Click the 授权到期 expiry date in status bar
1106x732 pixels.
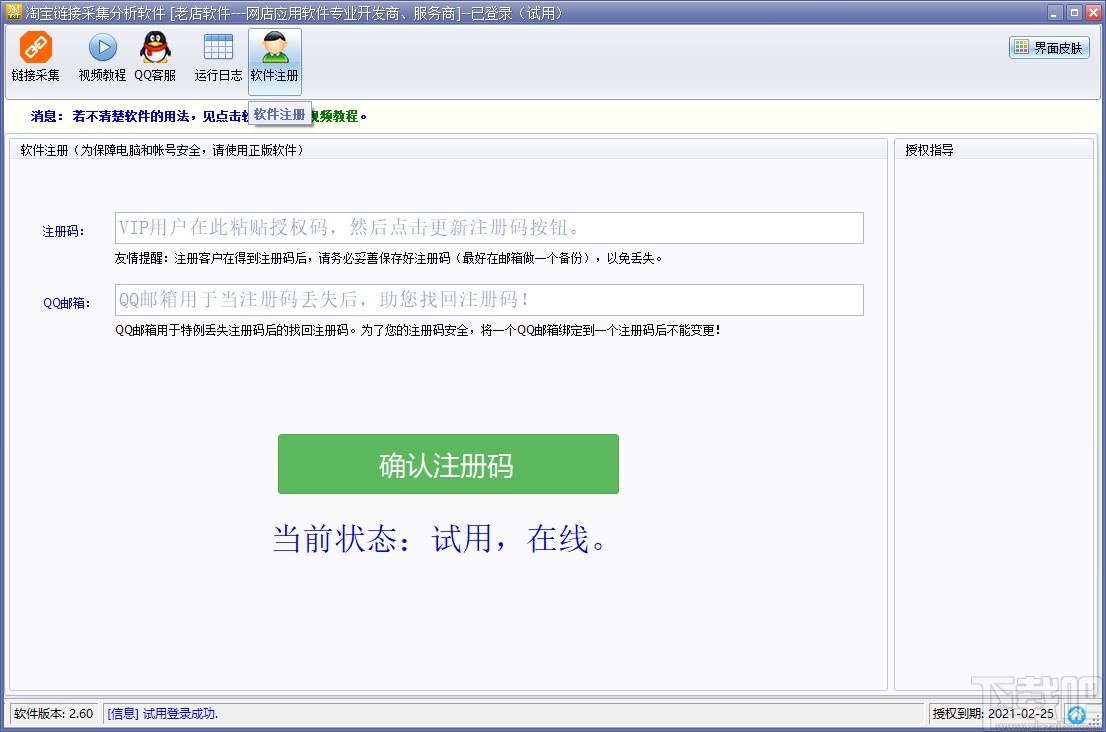[x=993, y=714]
